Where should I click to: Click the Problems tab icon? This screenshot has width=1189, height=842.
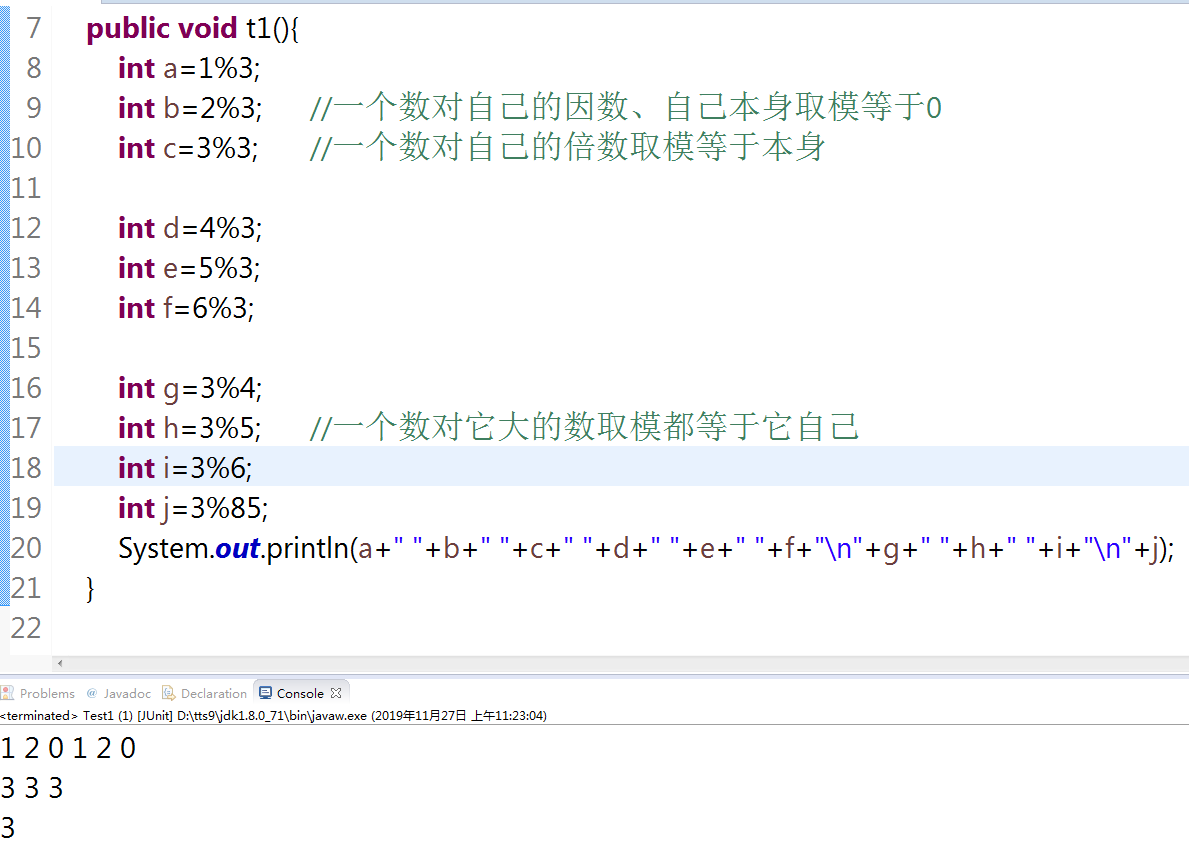click(8, 693)
